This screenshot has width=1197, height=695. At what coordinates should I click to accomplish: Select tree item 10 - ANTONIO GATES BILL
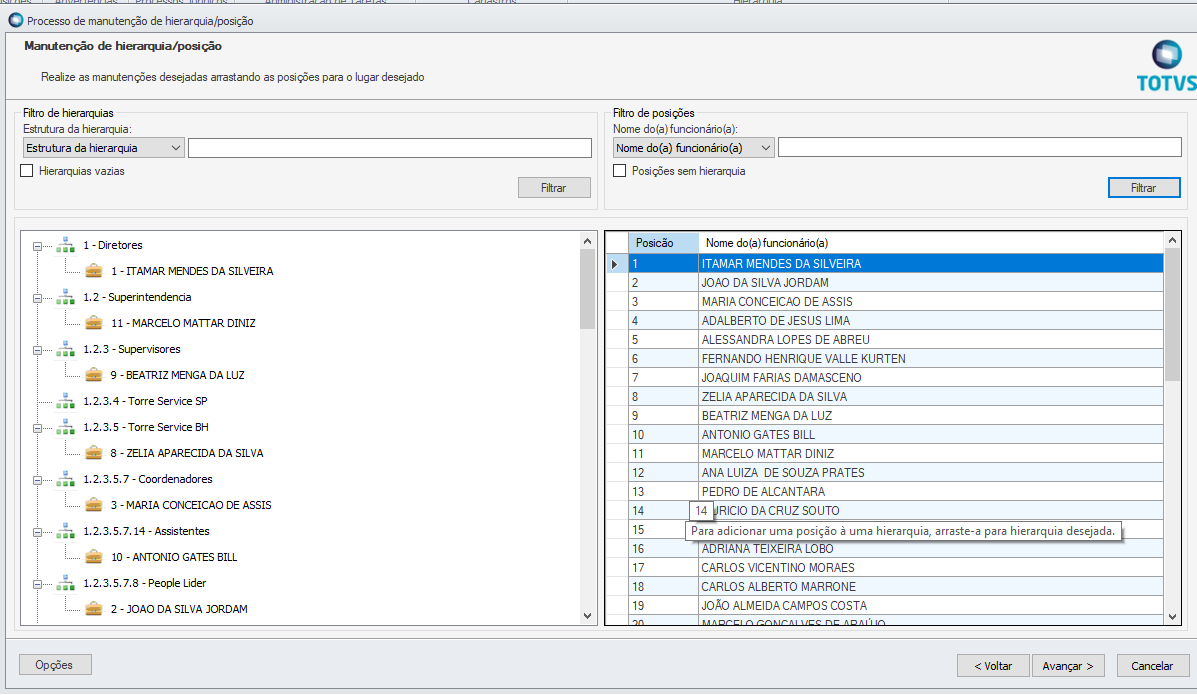[x=174, y=558]
